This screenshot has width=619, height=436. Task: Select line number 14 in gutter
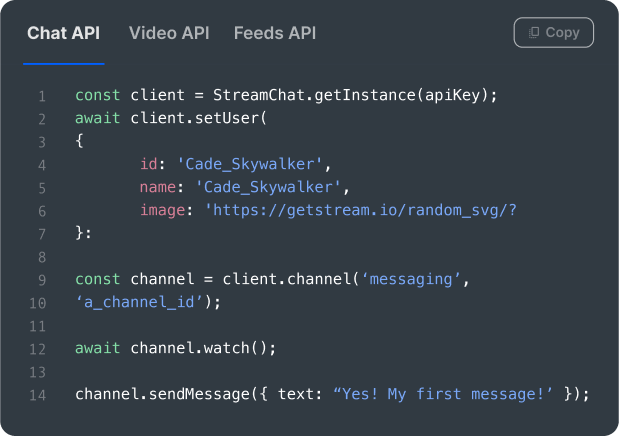tap(39, 394)
